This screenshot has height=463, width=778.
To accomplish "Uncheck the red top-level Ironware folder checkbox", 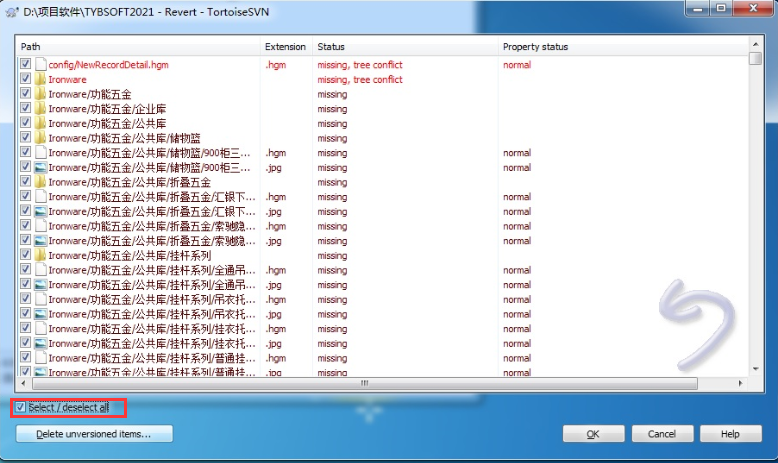I will point(25,78).
